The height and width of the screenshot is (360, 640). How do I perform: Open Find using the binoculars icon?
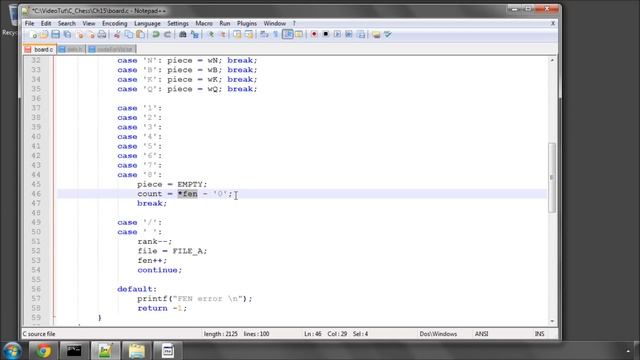183,35
